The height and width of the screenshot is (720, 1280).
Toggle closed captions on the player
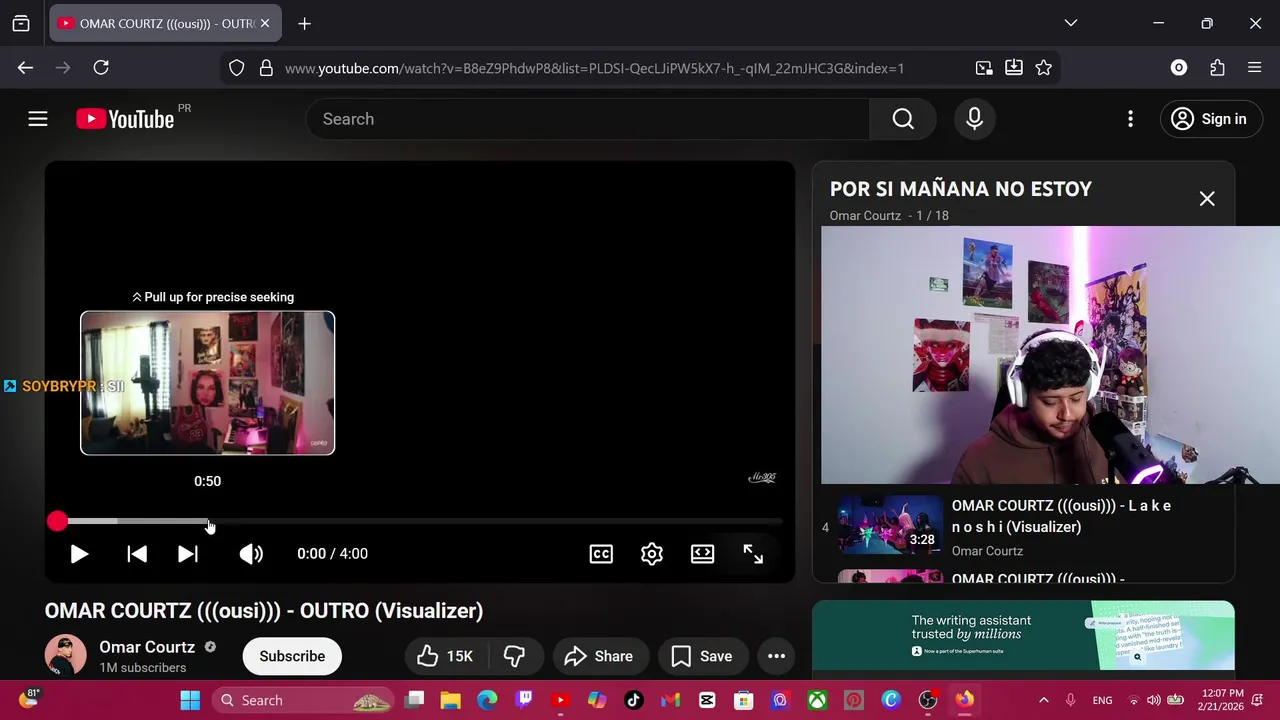601,554
